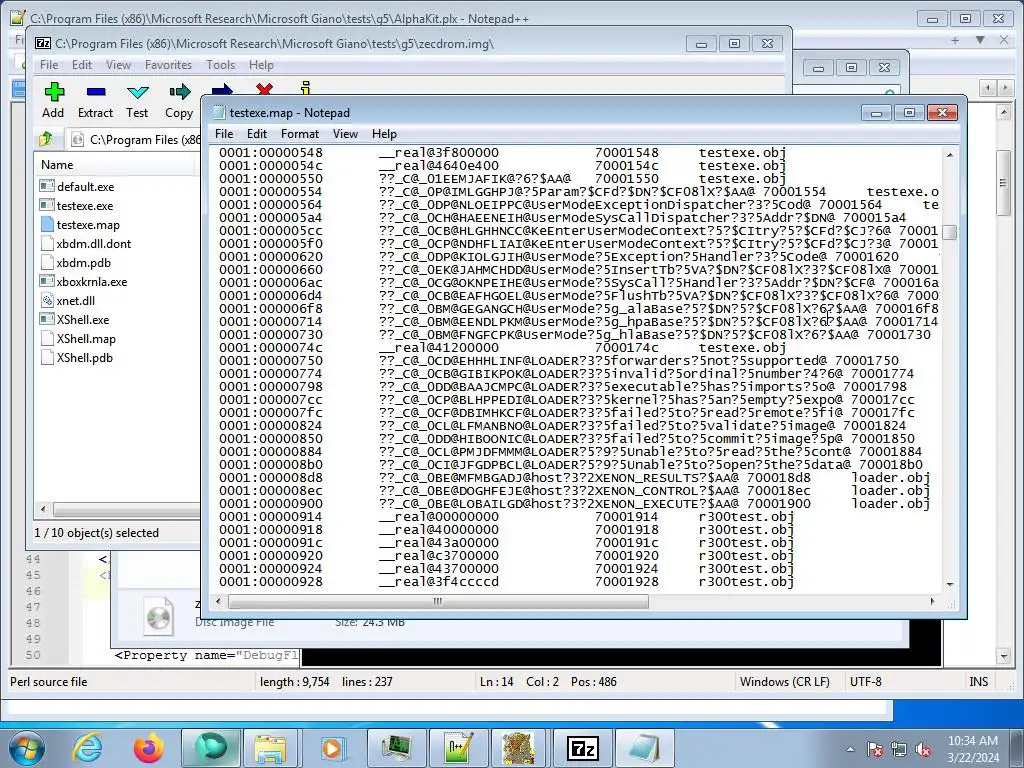Click Notepad vertical scrollbar down arrow

click(x=950, y=584)
